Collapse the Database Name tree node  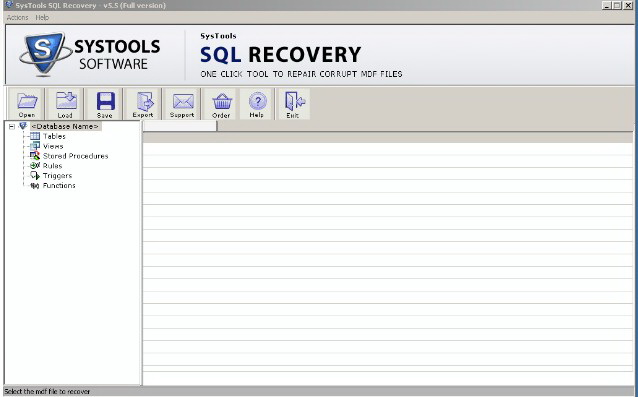12,127
